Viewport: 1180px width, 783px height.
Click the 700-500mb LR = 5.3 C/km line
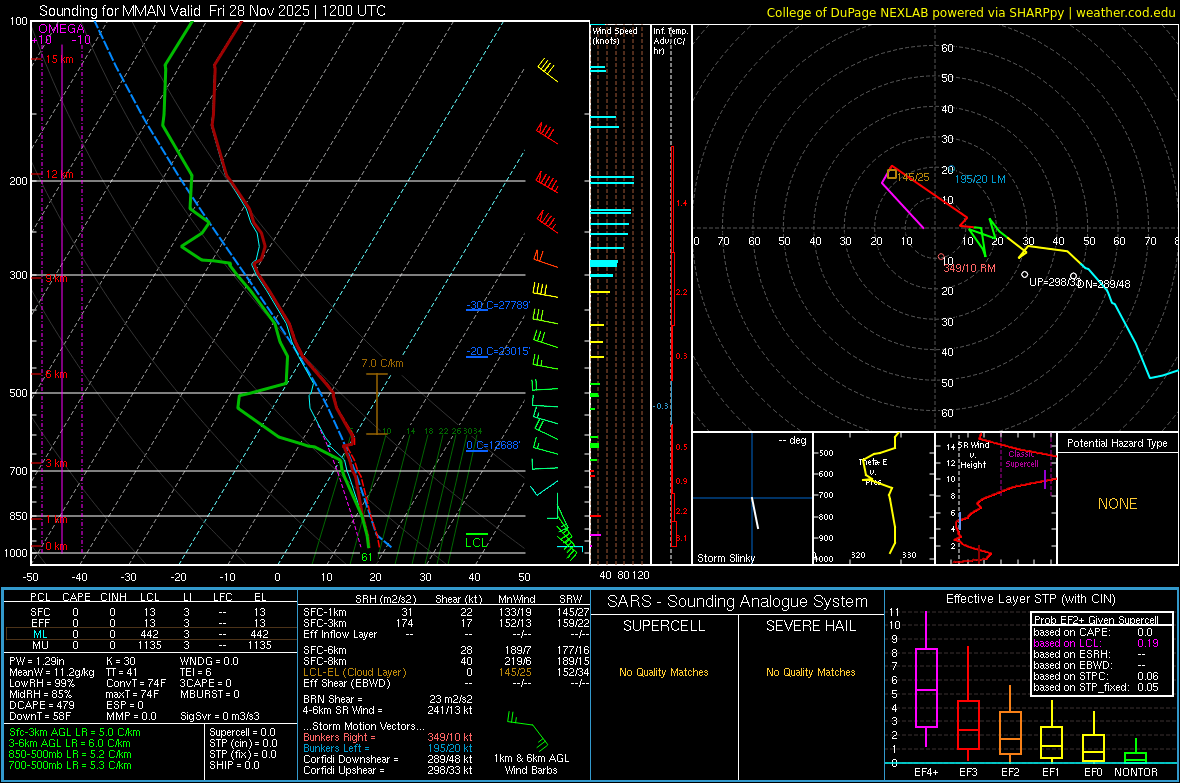(x=70, y=765)
